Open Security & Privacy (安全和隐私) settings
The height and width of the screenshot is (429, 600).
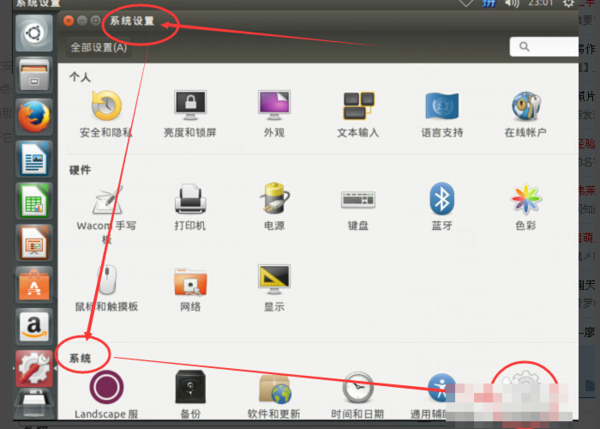tap(106, 114)
